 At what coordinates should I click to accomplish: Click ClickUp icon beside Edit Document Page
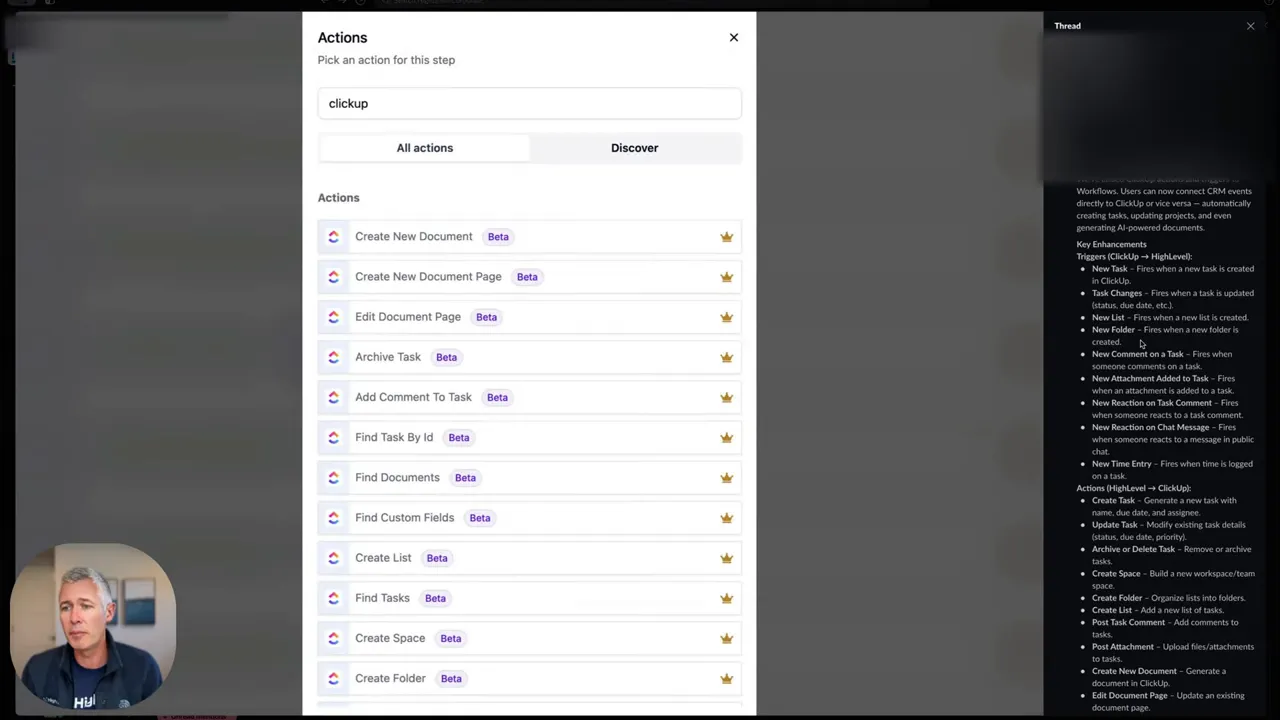pos(333,317)
